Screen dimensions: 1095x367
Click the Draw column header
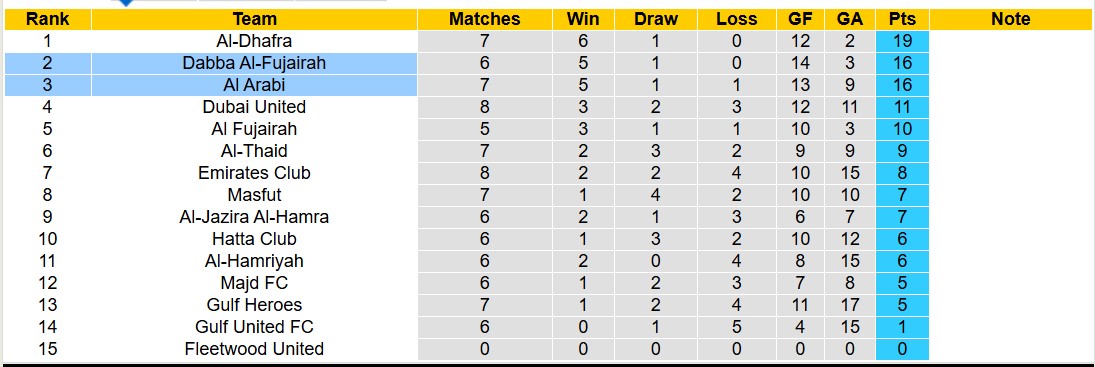point(656,19)
